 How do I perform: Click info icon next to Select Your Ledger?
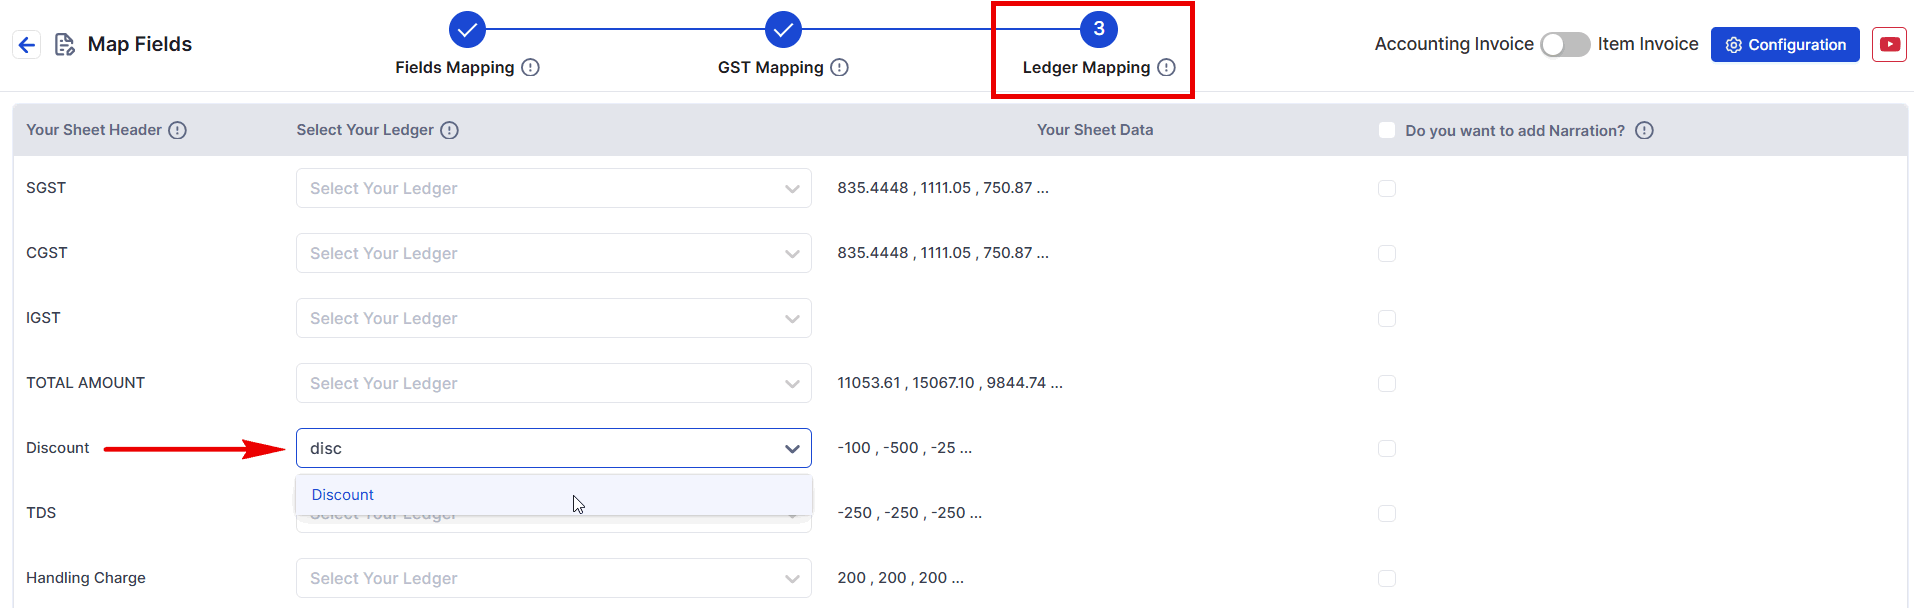(x=450, y=130)
